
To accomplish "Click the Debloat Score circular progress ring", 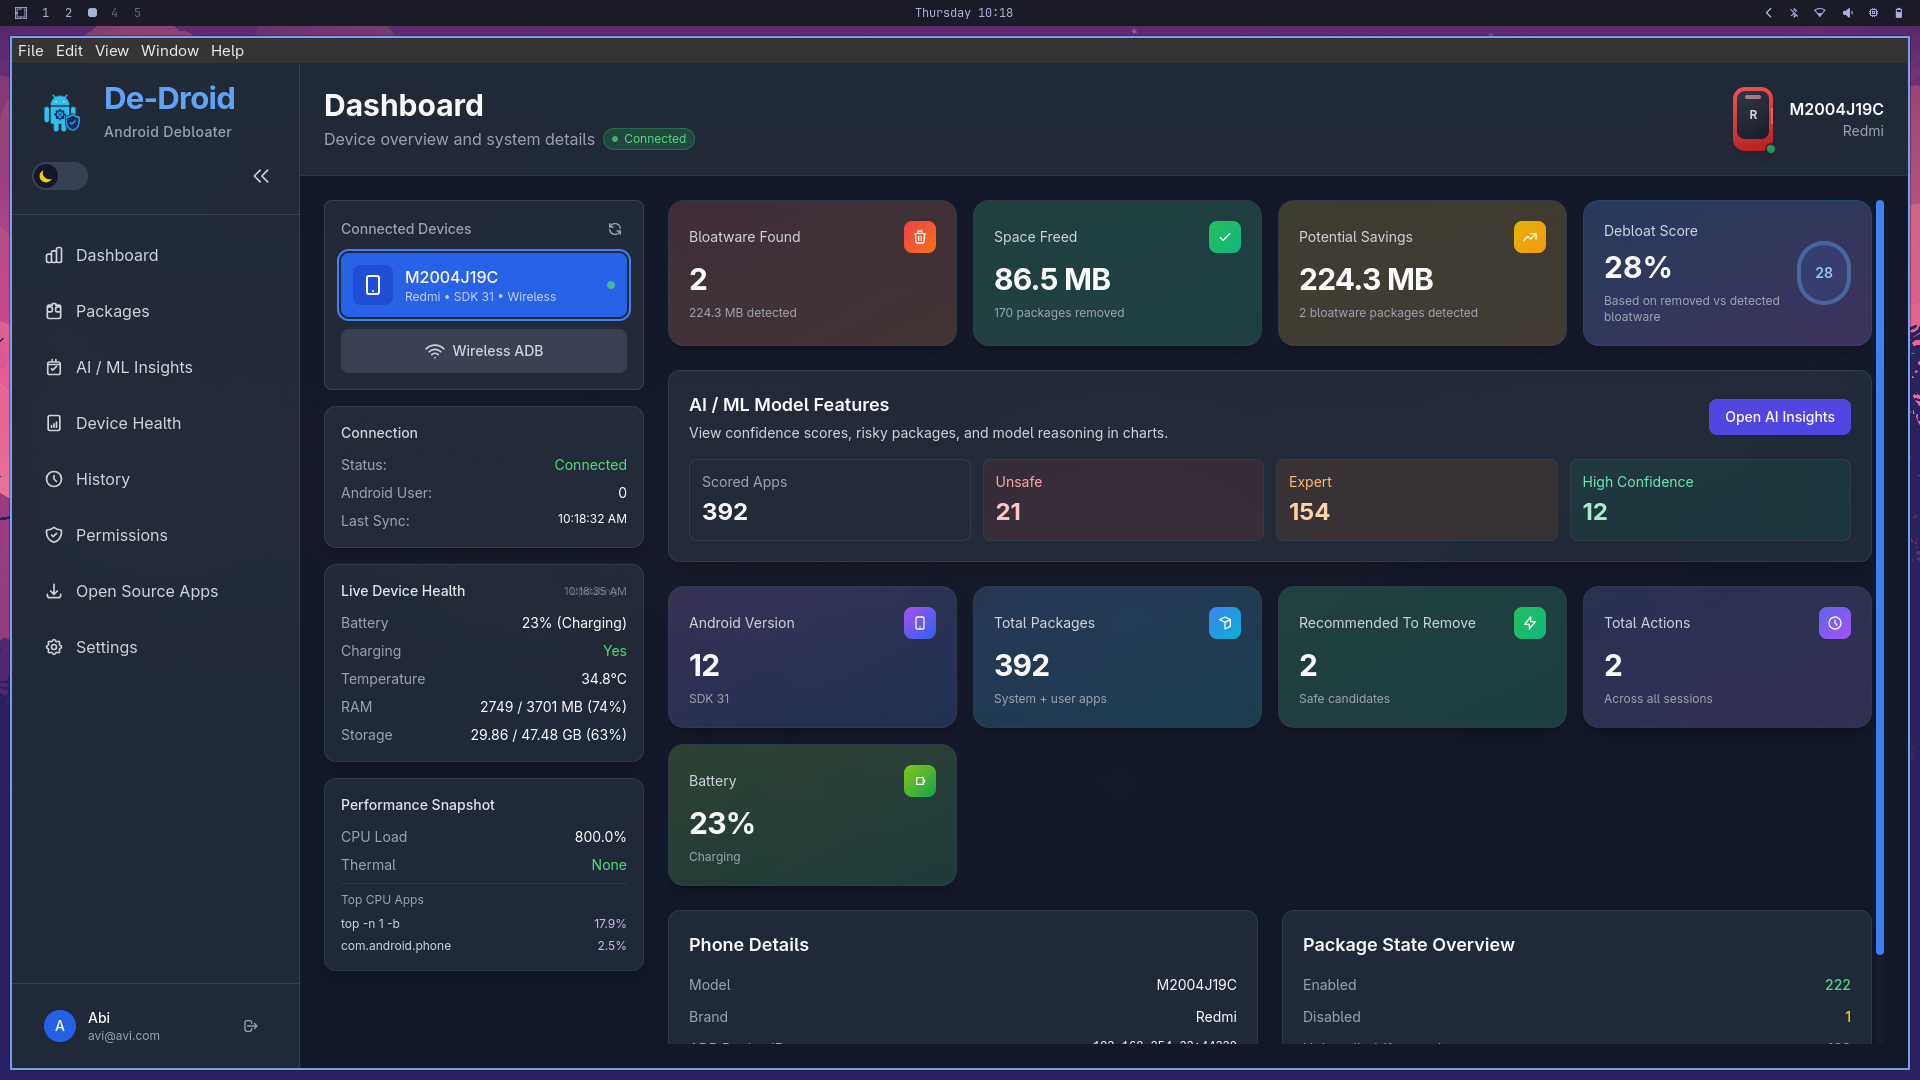I will click(1823, 273).
